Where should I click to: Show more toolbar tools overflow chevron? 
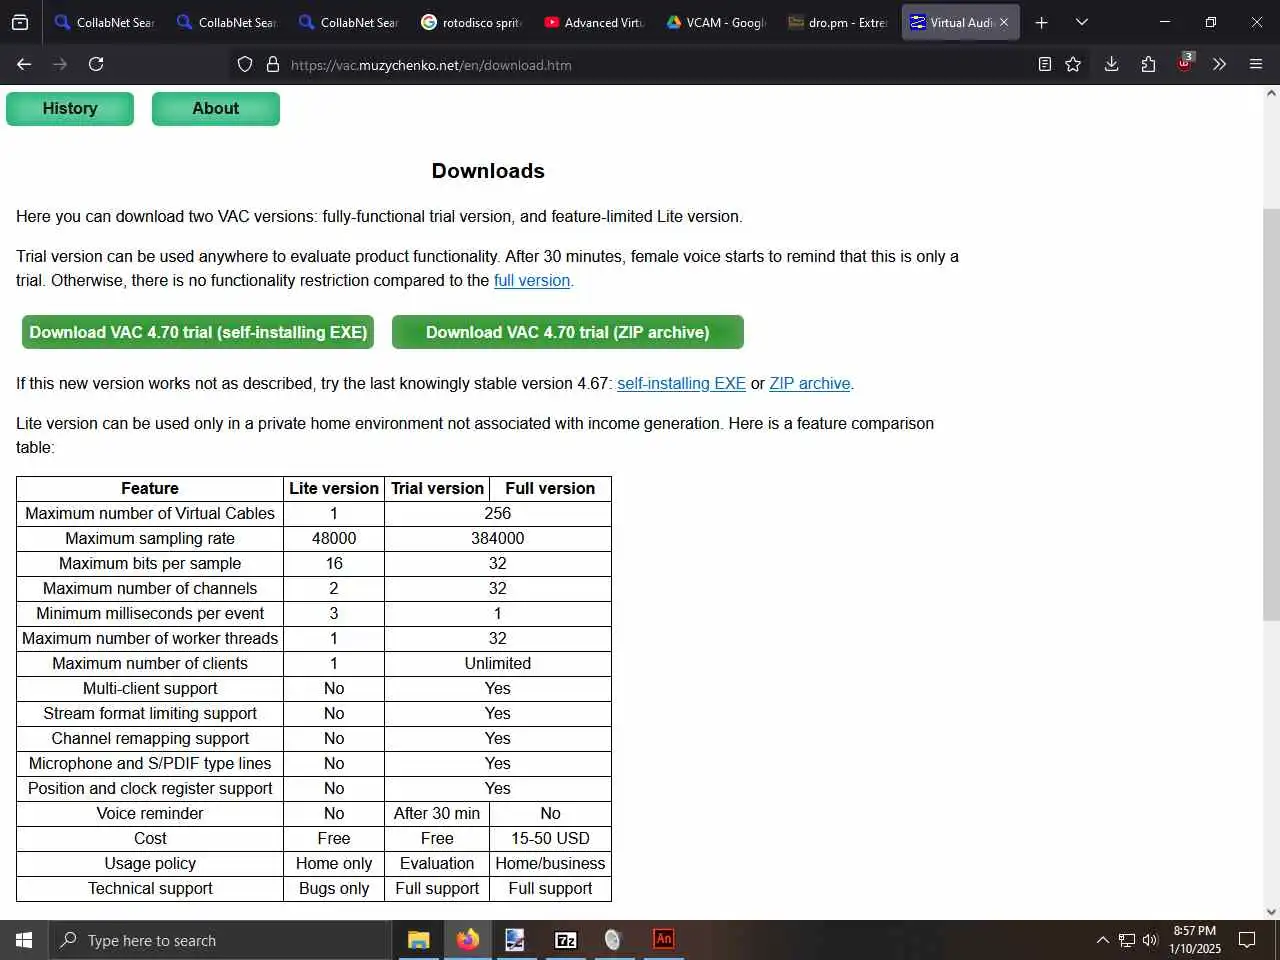1219,64
